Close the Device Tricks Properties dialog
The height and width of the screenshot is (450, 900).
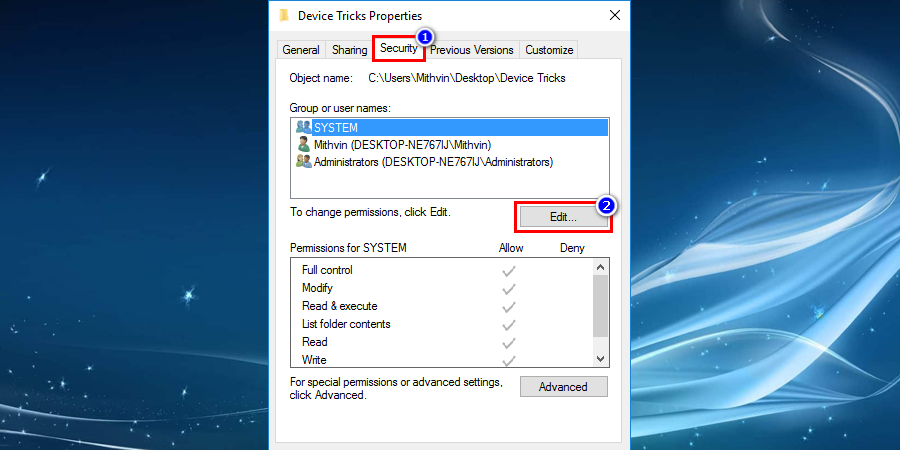615,15
